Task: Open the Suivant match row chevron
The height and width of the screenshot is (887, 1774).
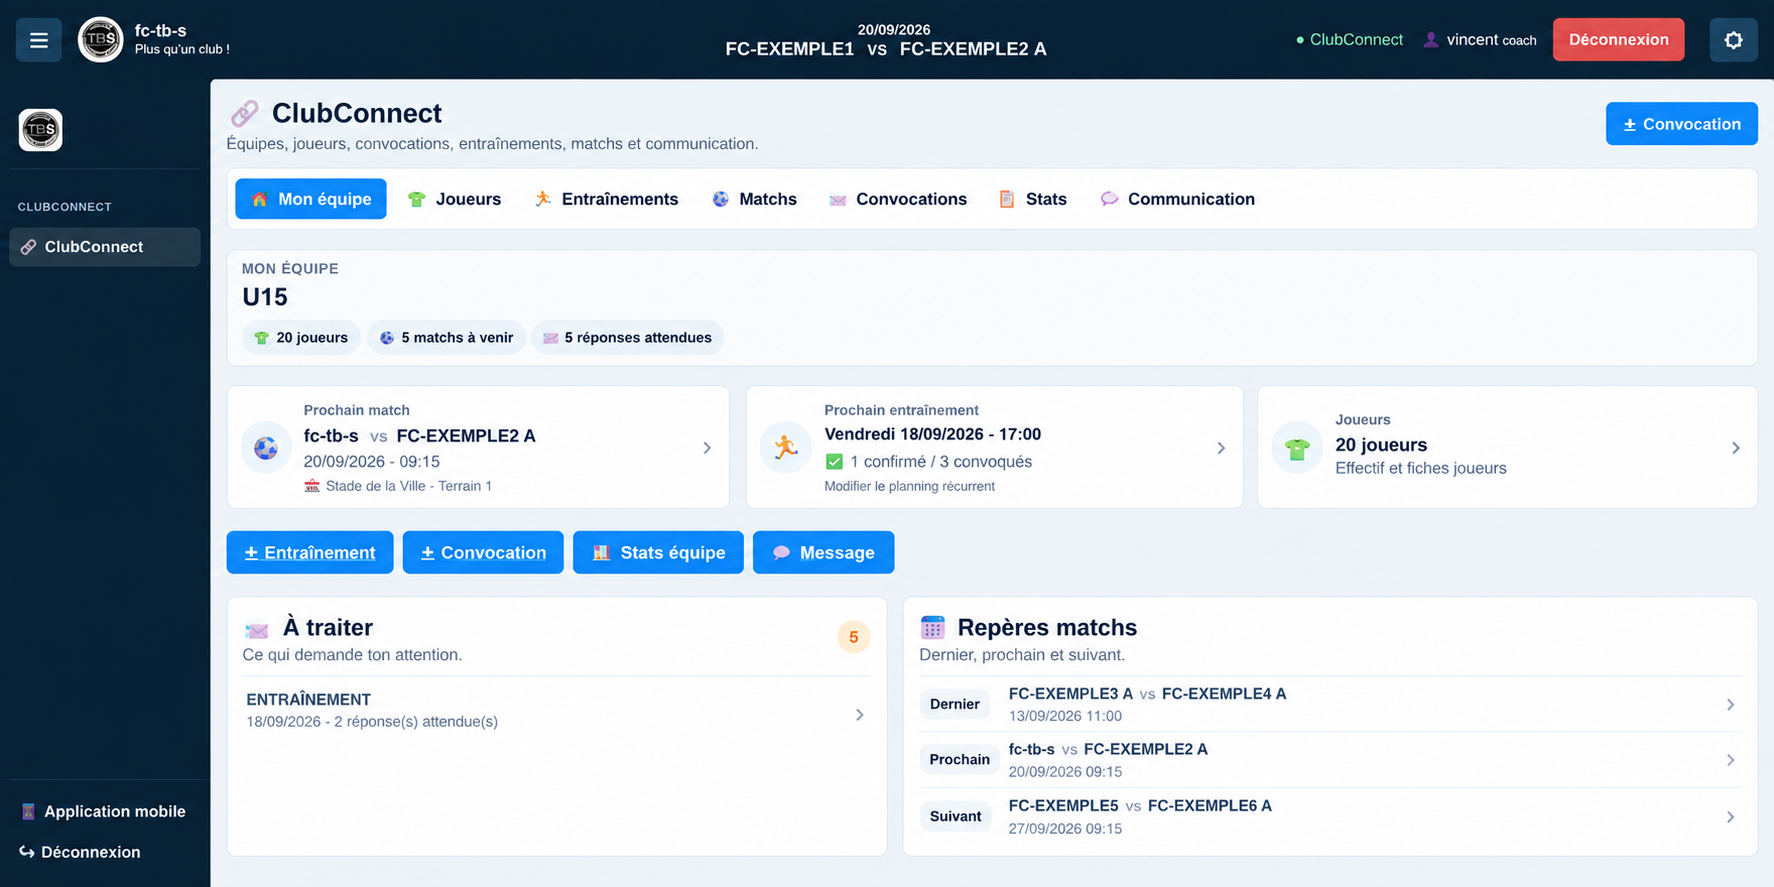Action: tap(1731, 817)
